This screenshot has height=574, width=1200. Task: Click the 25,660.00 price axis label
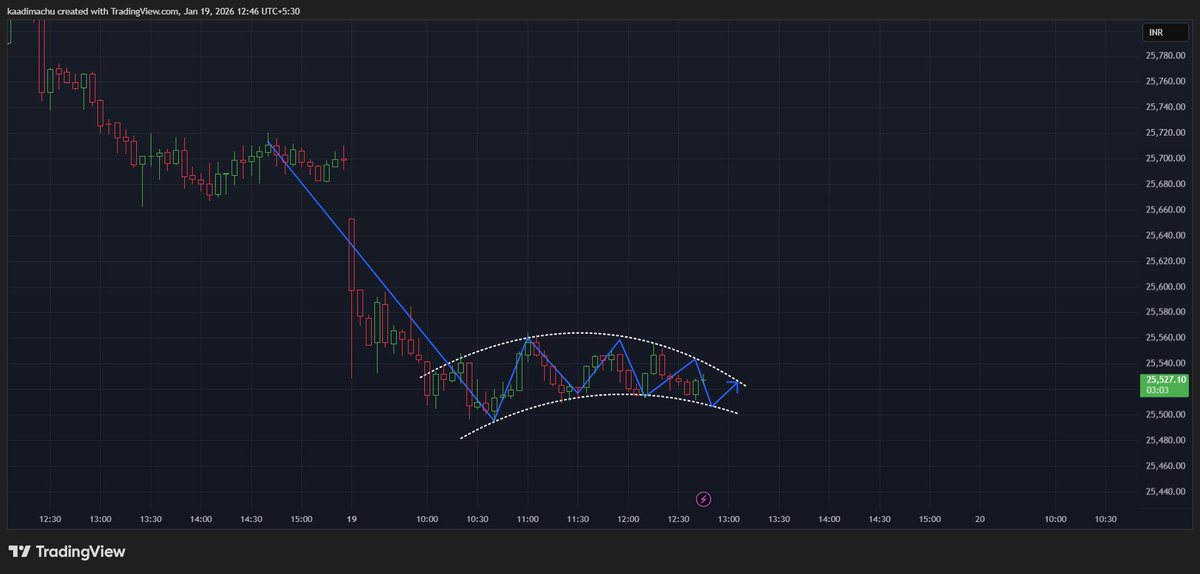(x=1165, y=210)
